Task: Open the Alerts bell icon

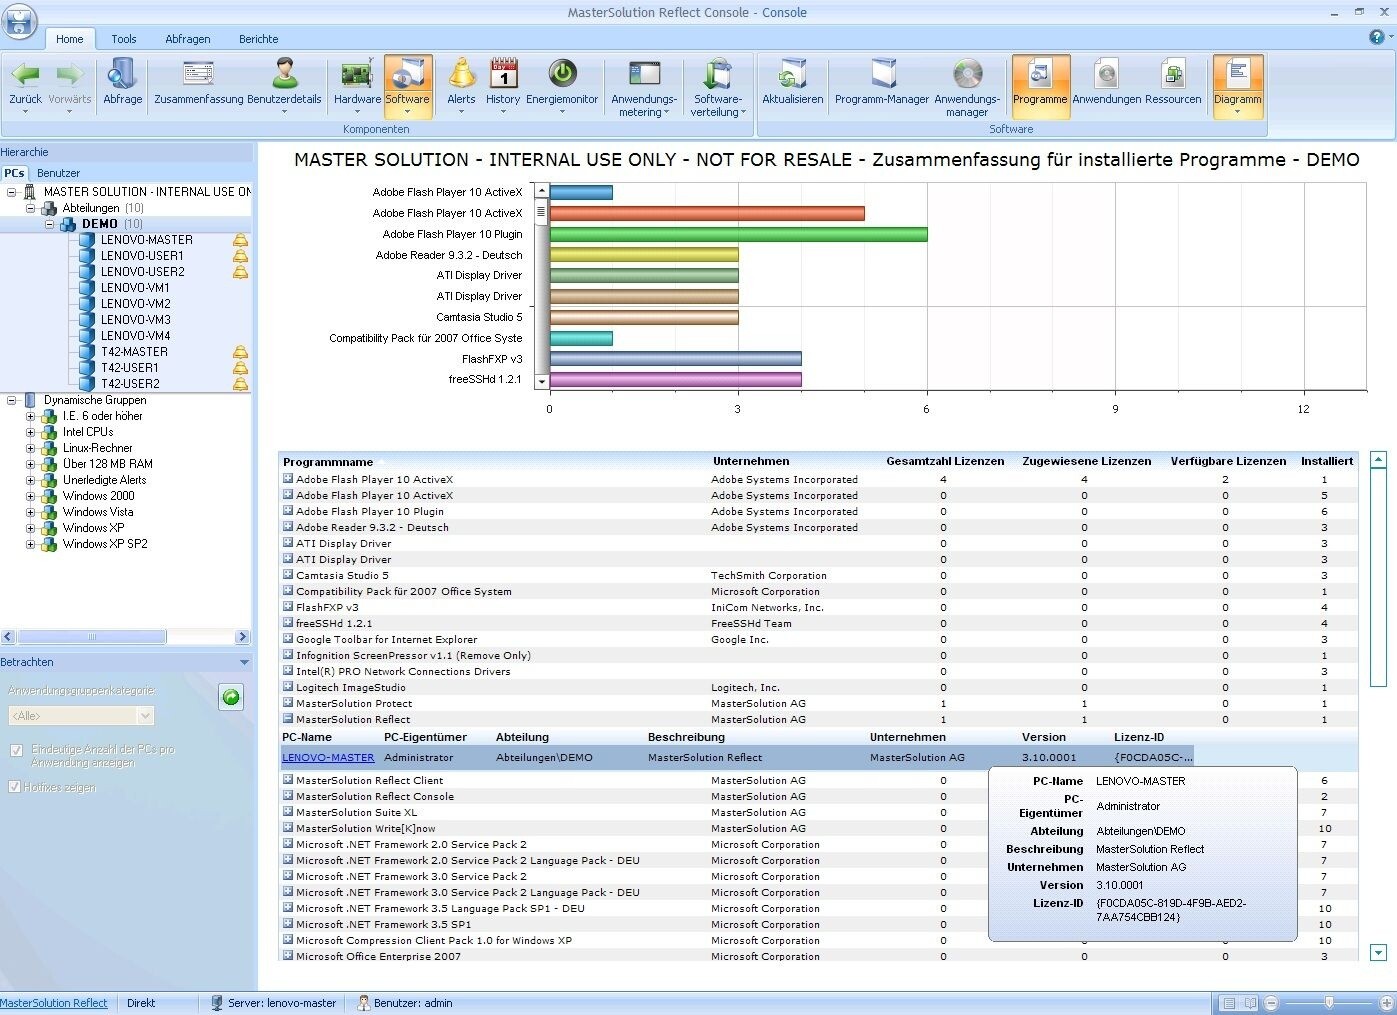Action: [461, 75]
